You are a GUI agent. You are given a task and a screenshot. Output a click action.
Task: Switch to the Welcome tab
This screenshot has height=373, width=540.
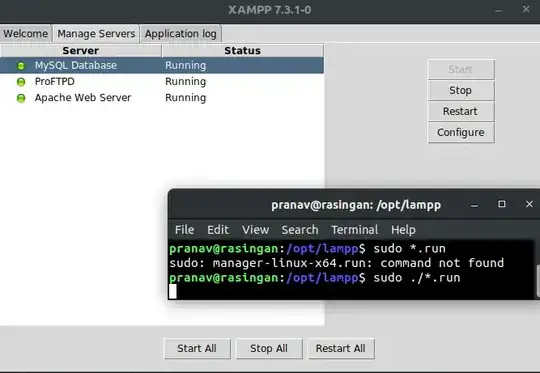coord(26,34)
